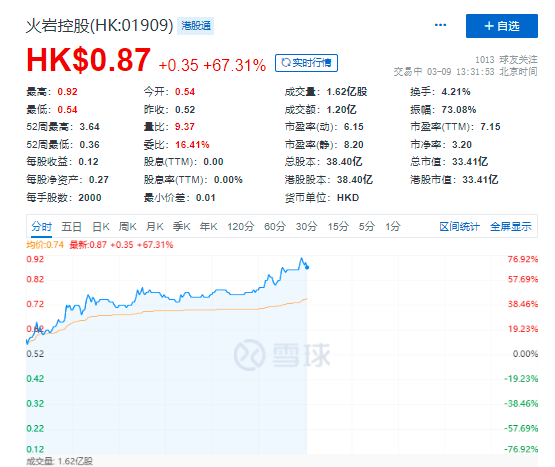Screen dimensions: 555x467
Task: Click the 昨收 value 0.52
Action: pyautogui.click(x=185, y=109)
